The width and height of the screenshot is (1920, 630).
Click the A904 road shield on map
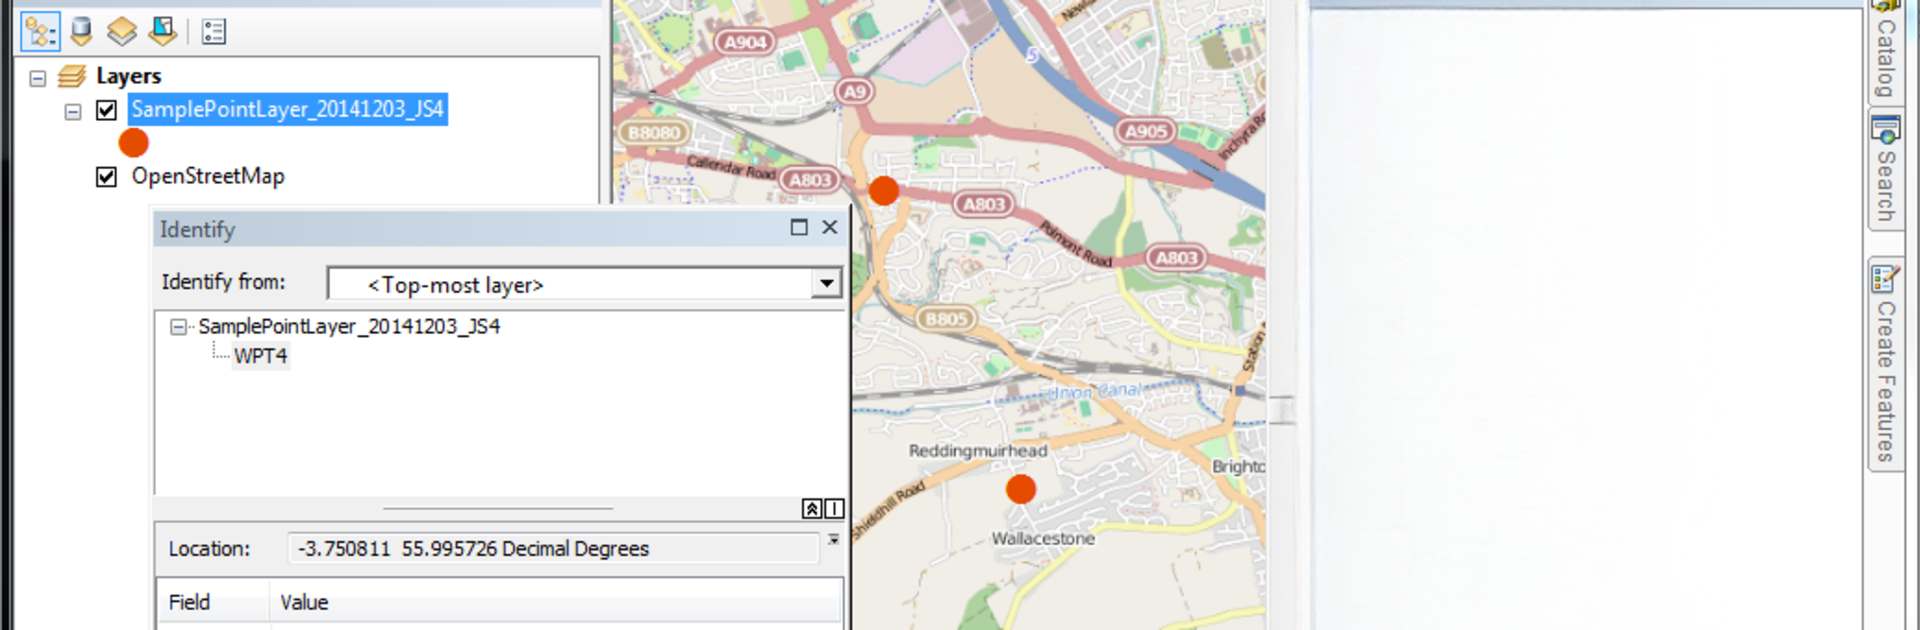tap(745, 42)
